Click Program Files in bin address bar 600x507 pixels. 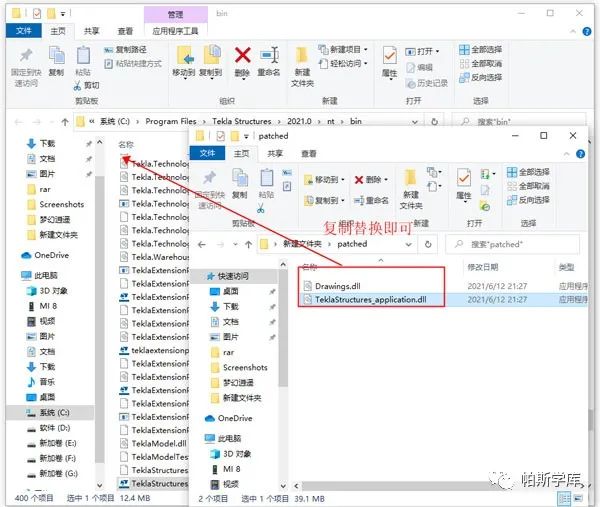(x=171, y=121)
